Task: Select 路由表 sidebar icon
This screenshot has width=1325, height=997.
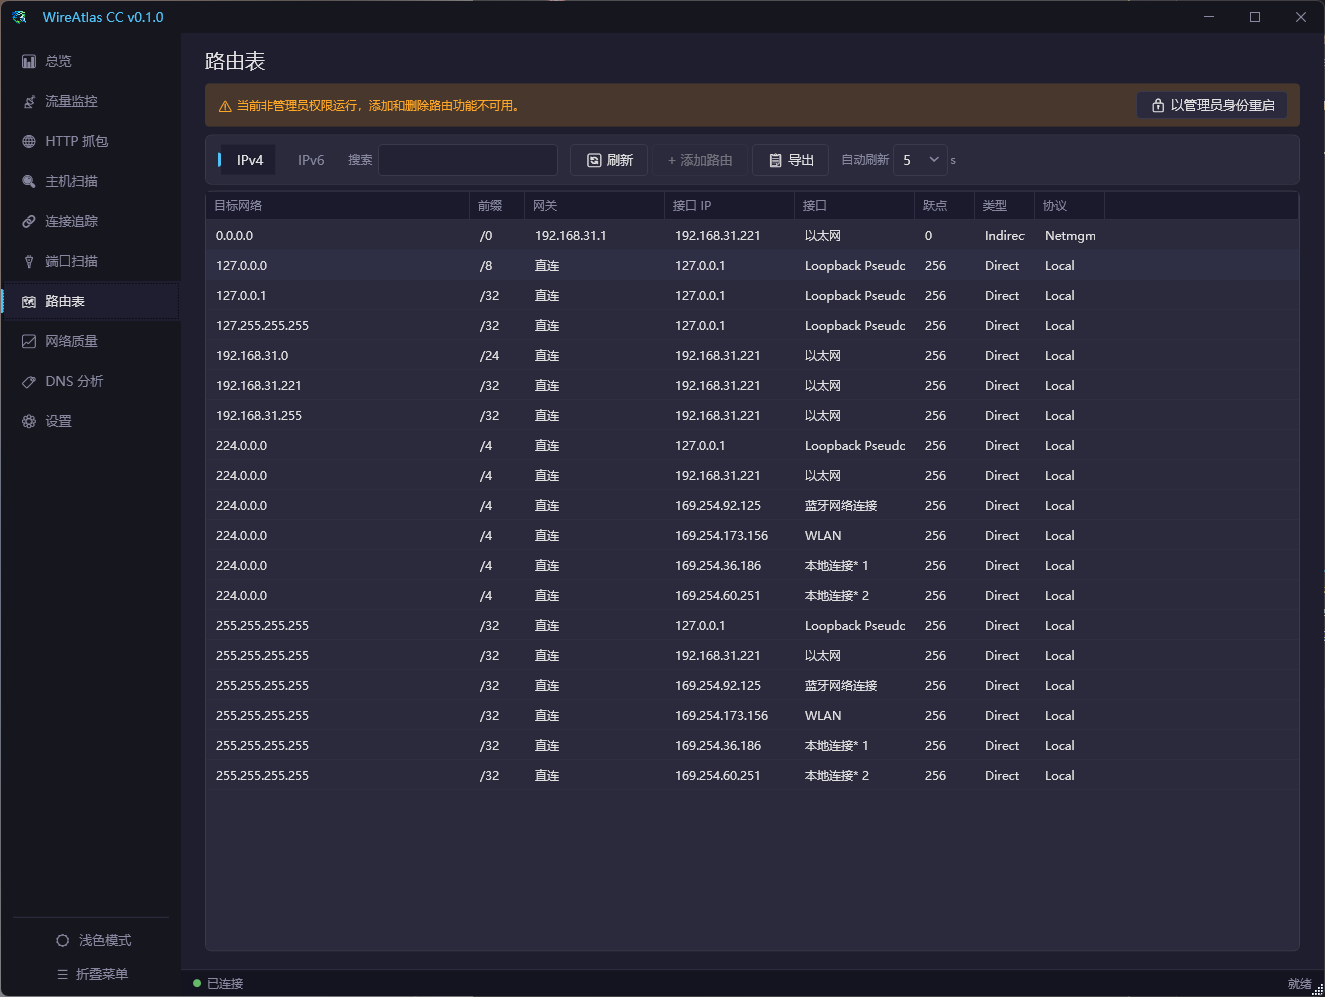Action: 29,301
